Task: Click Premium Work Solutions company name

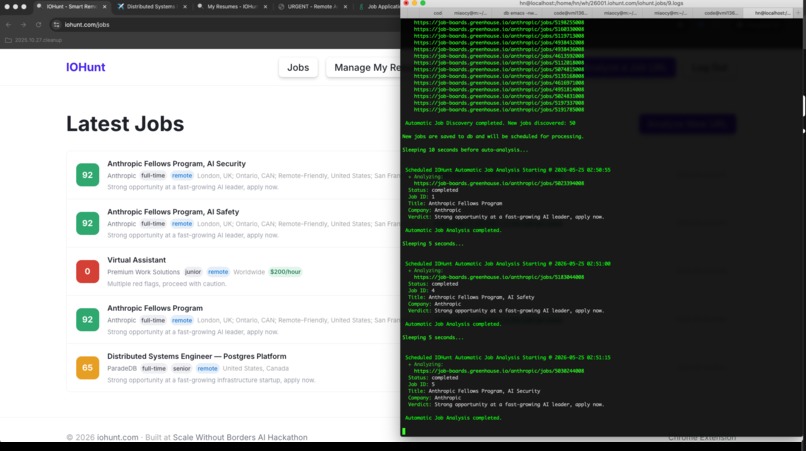Action: [x=143, y=272]
